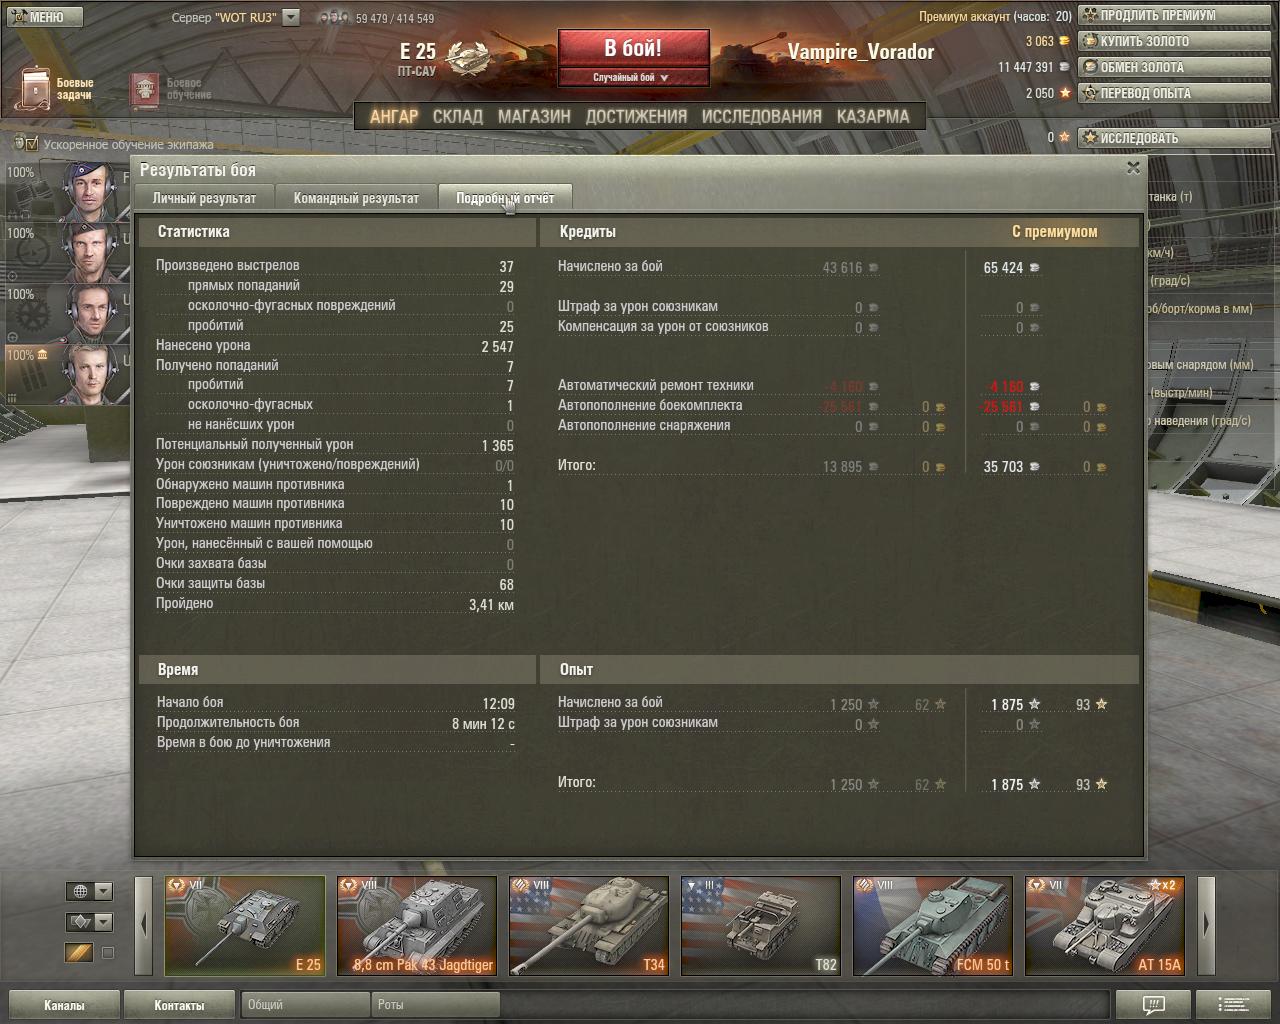1280x1024 pixels.
Task: Click premium experience total 1 875
Action: tap(1007, 785)
